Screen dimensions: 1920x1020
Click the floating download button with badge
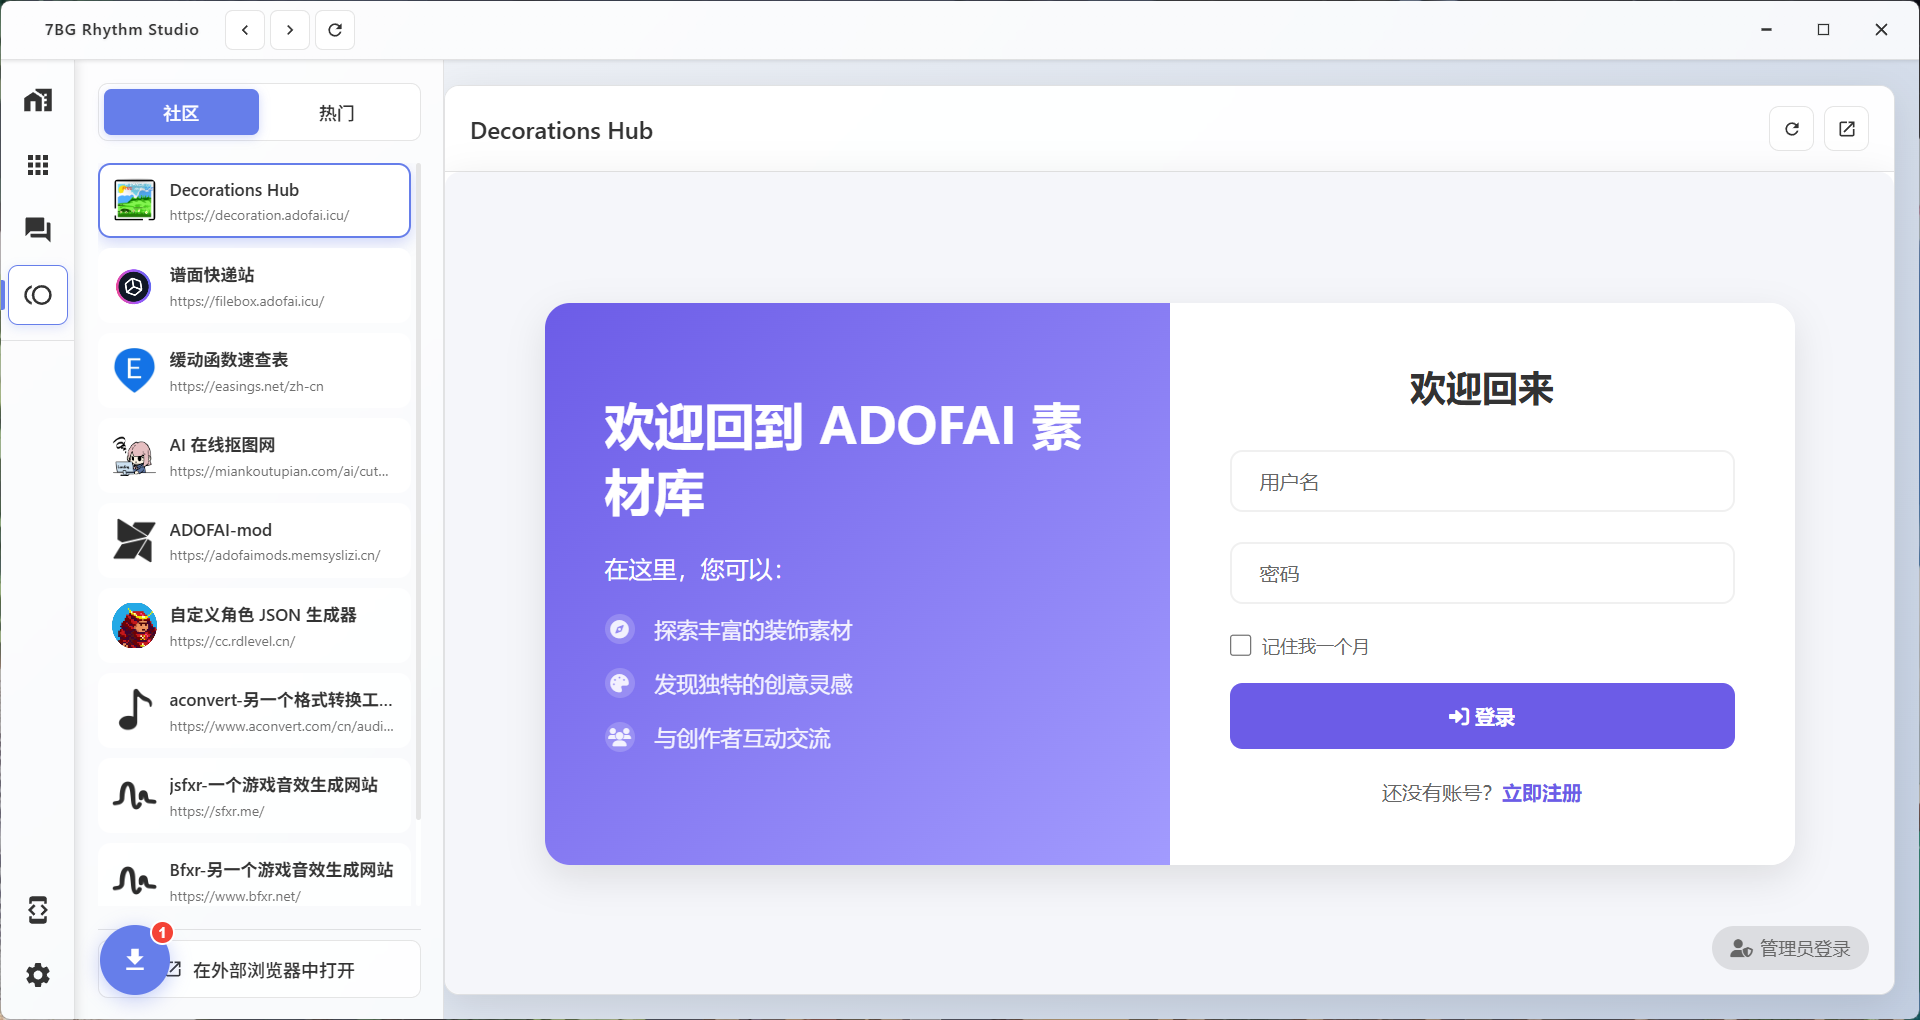(134, 960)
